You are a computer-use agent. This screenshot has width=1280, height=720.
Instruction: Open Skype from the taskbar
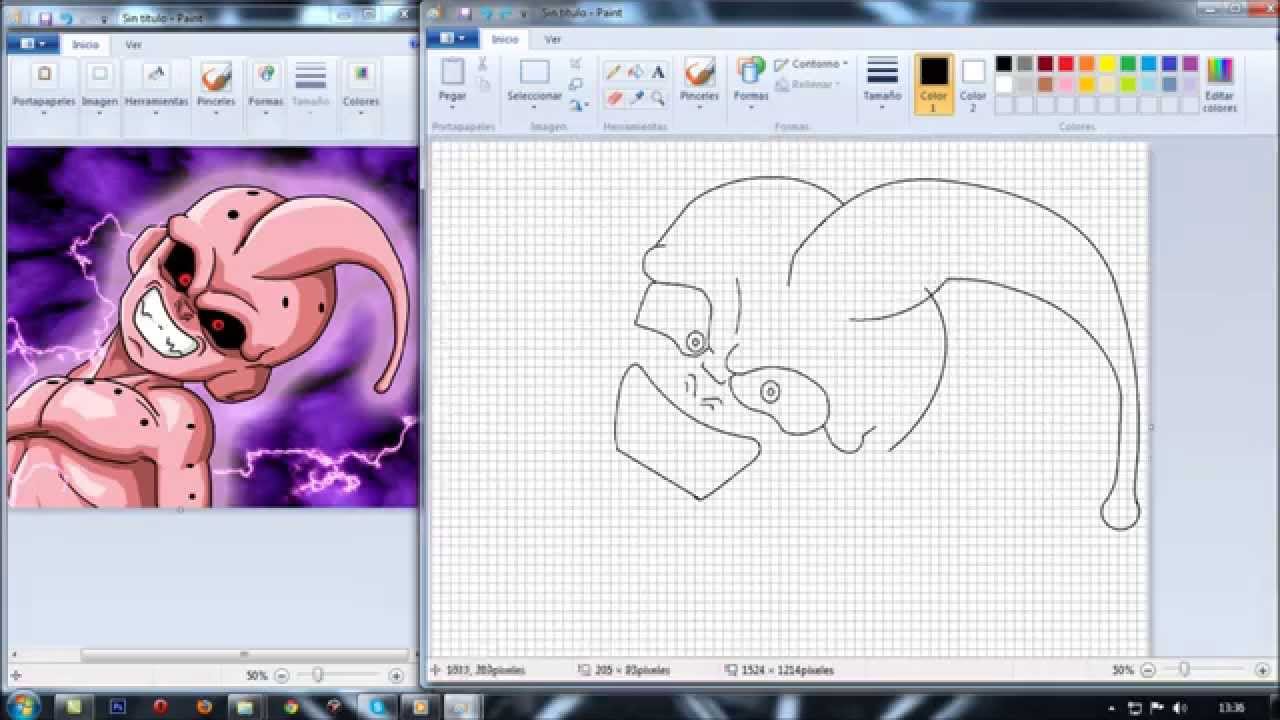[x=378, y=706]
